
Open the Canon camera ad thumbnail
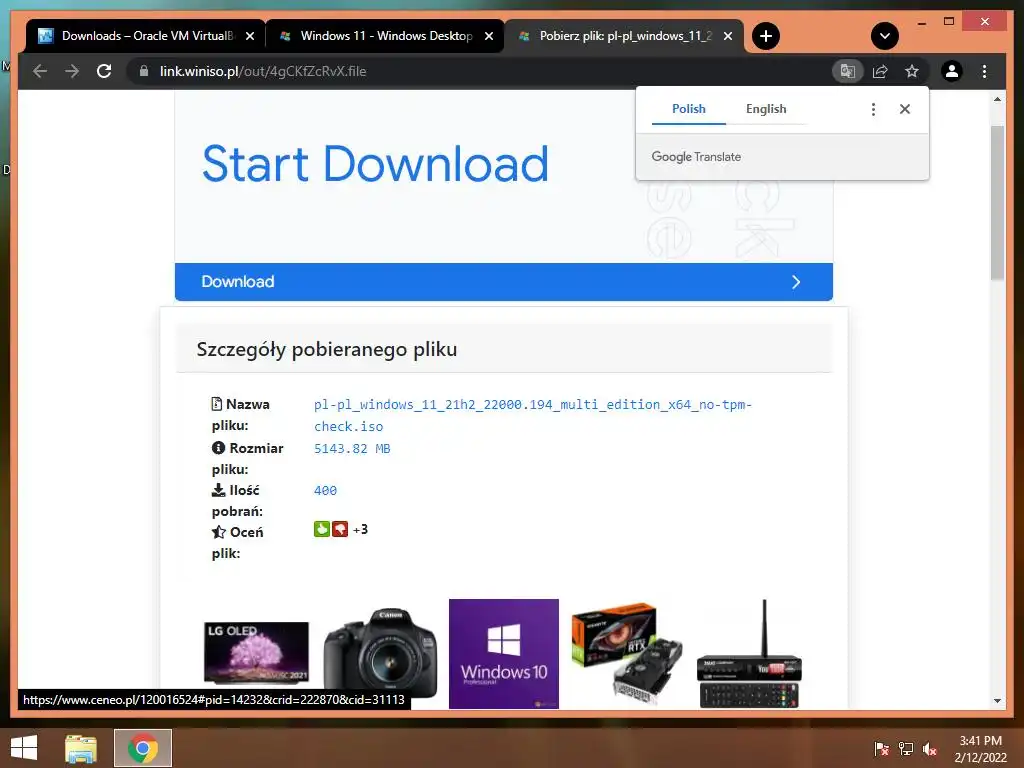380,653
